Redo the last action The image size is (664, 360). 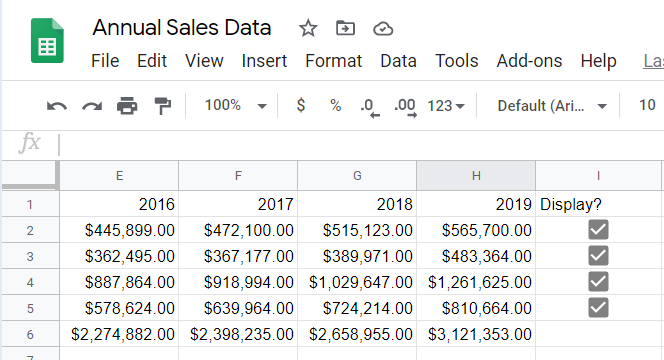coord(92,105)
